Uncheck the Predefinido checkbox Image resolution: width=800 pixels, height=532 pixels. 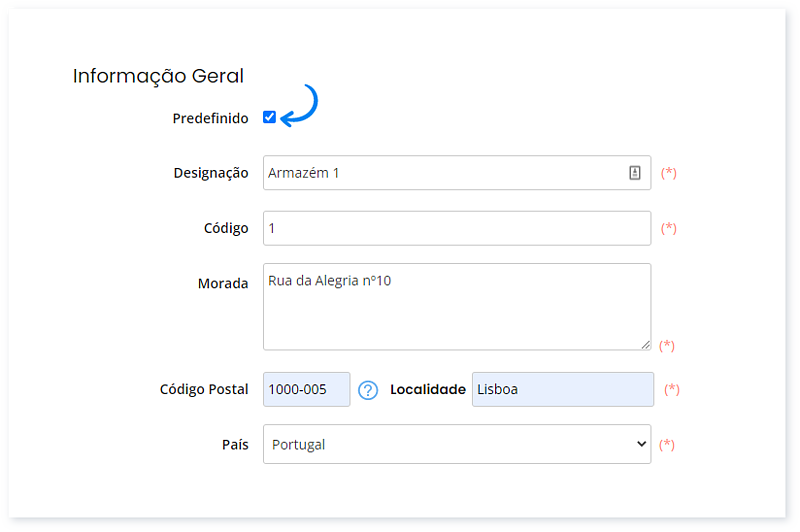tap(269, 117)
